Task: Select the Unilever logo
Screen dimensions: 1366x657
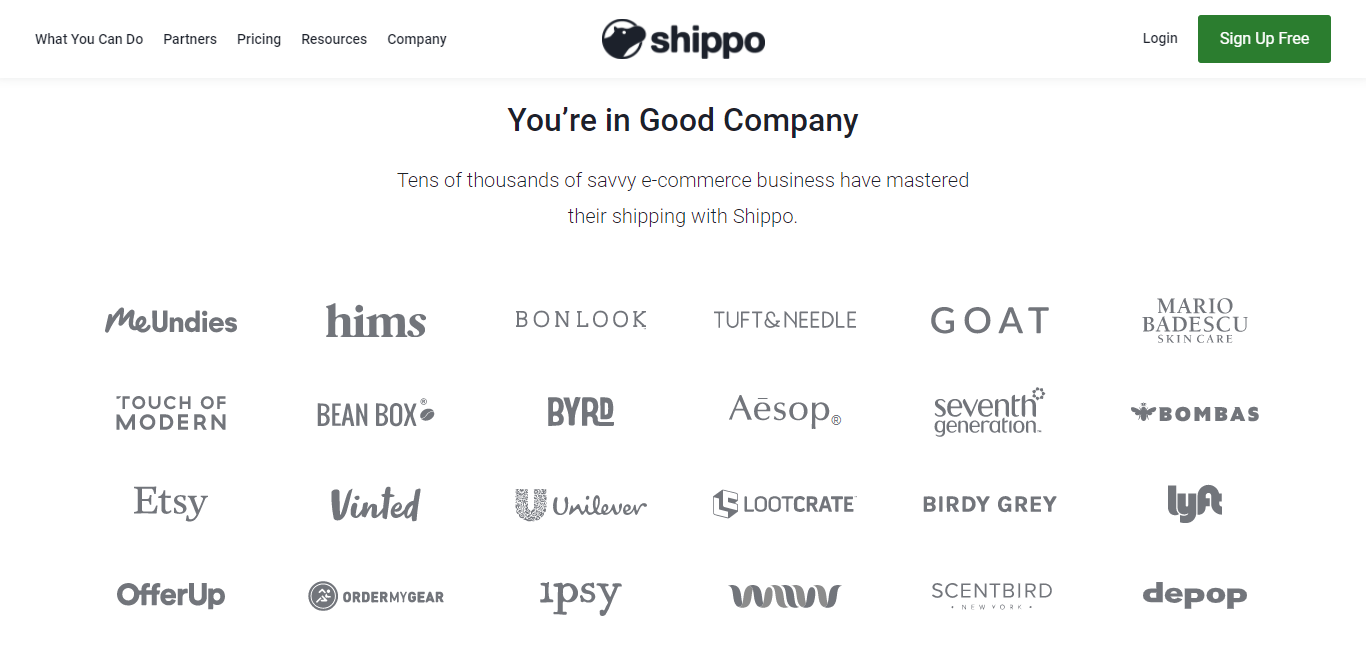Action: [x=581, y=504]
